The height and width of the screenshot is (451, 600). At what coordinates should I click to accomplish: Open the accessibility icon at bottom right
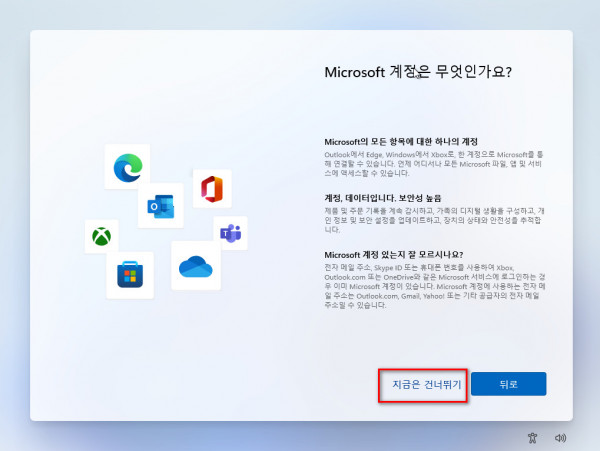click(532, 438)
